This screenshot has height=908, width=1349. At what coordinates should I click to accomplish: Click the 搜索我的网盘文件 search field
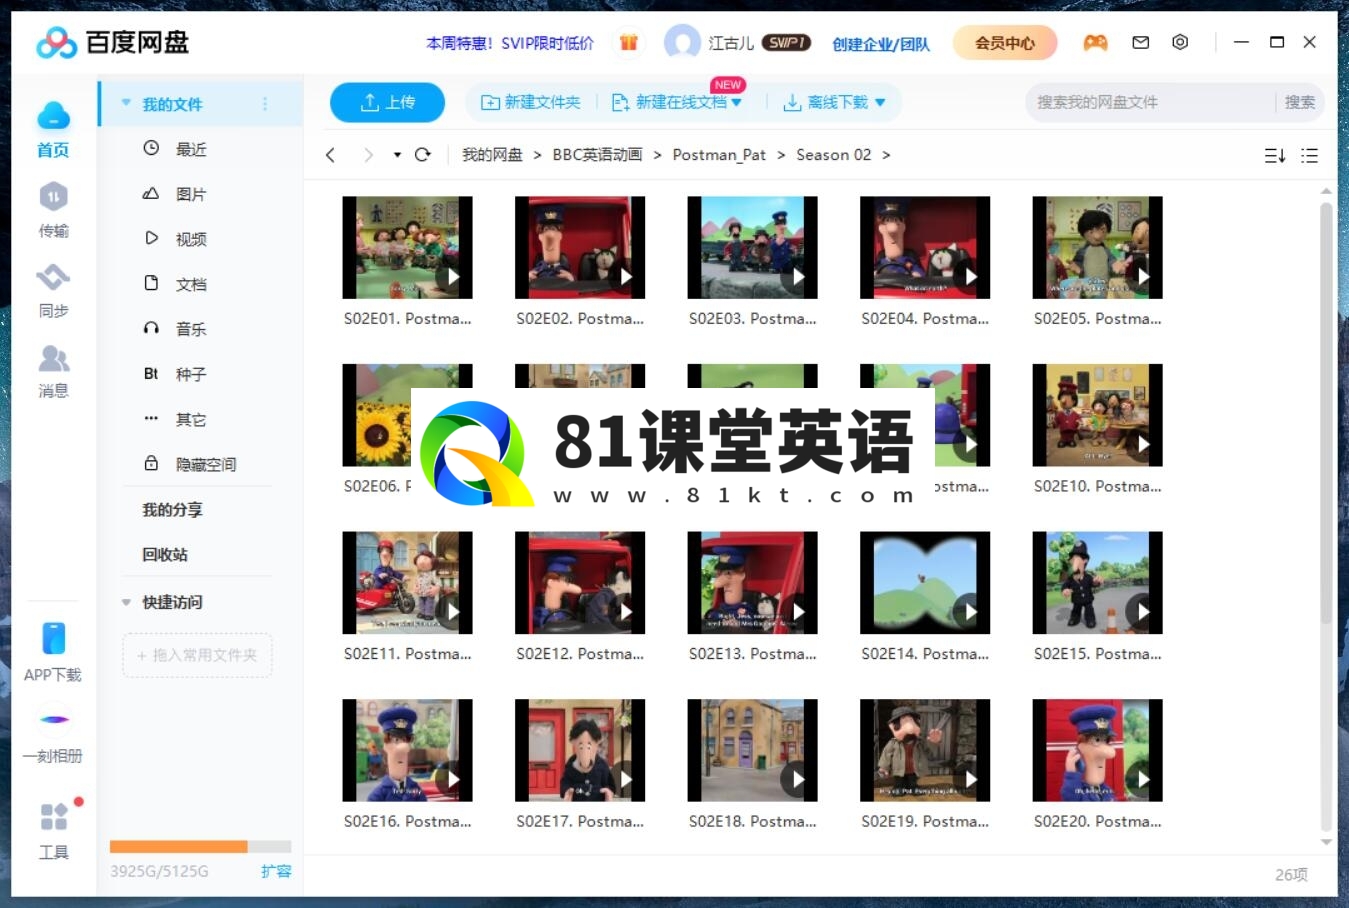pos(1150,102)
